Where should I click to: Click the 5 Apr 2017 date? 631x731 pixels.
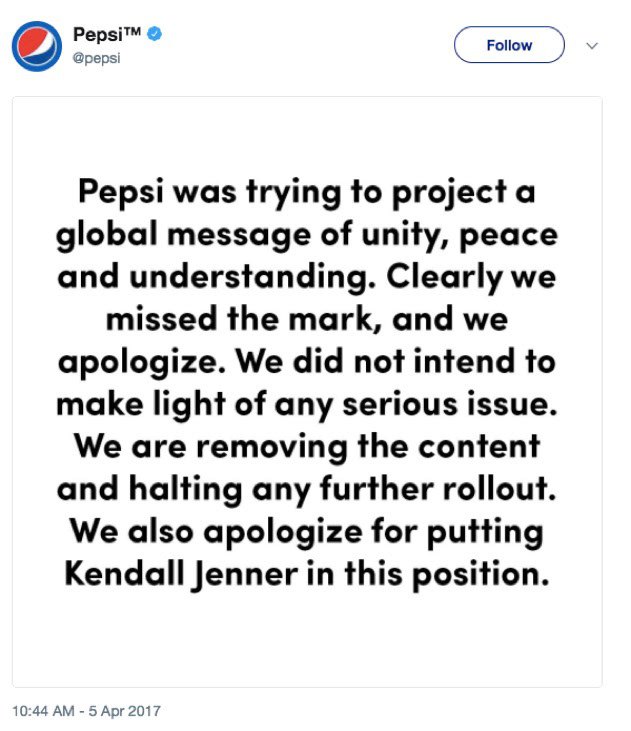click(x=125, y=711)
